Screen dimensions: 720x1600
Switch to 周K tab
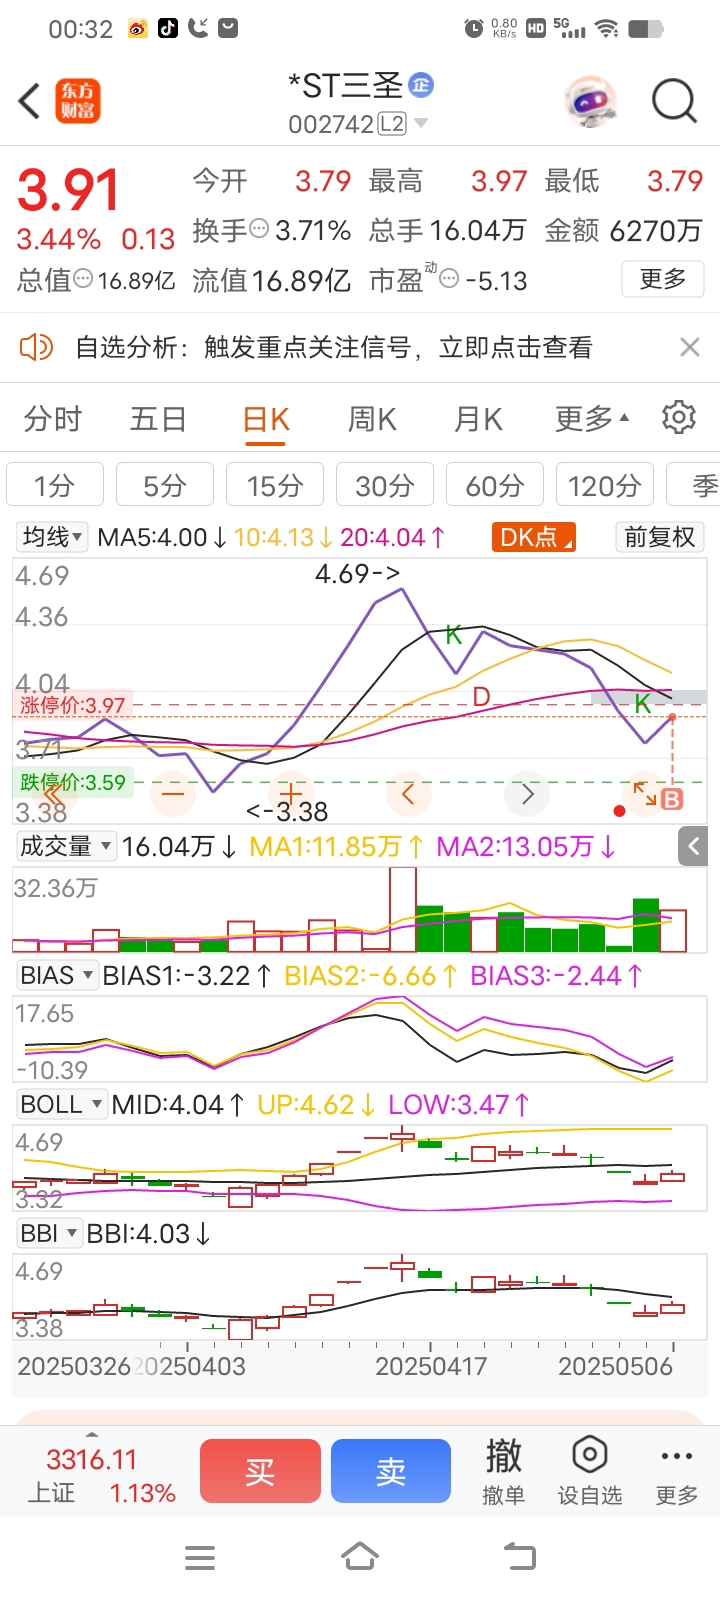coord(372,419)
